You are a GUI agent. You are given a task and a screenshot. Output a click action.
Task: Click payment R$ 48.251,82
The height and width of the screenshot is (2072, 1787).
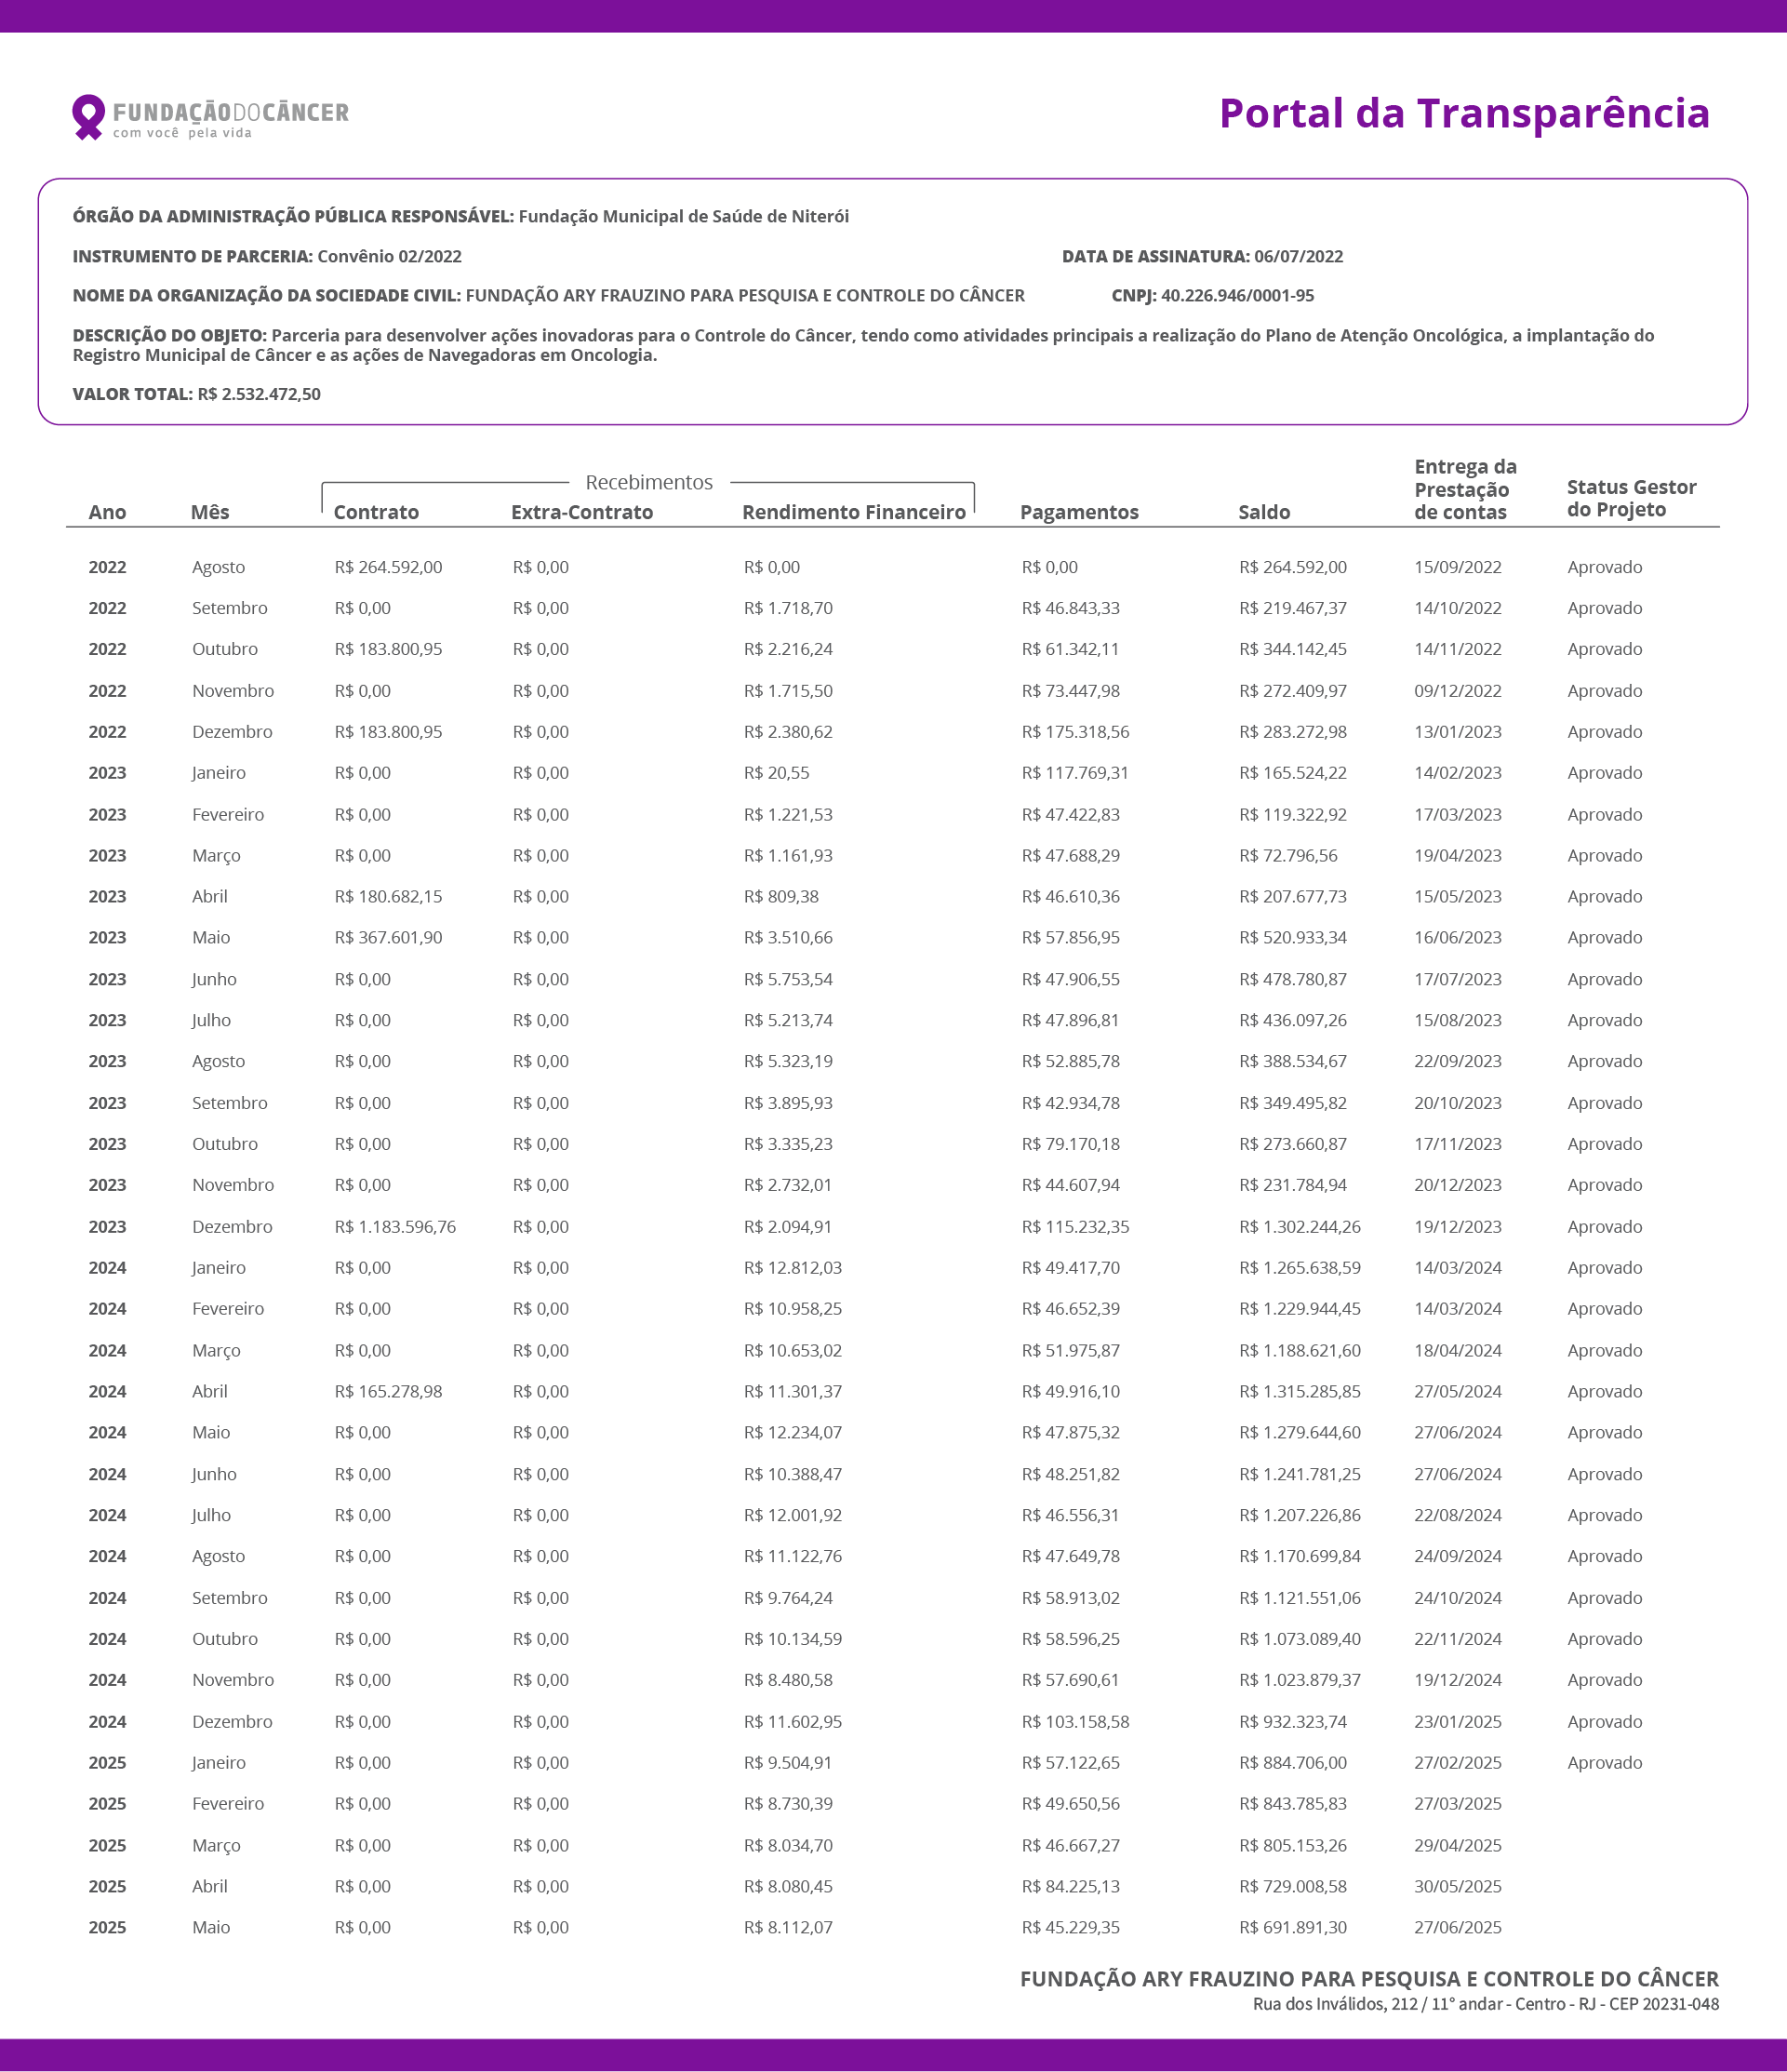click(x=1071, y=1475)
